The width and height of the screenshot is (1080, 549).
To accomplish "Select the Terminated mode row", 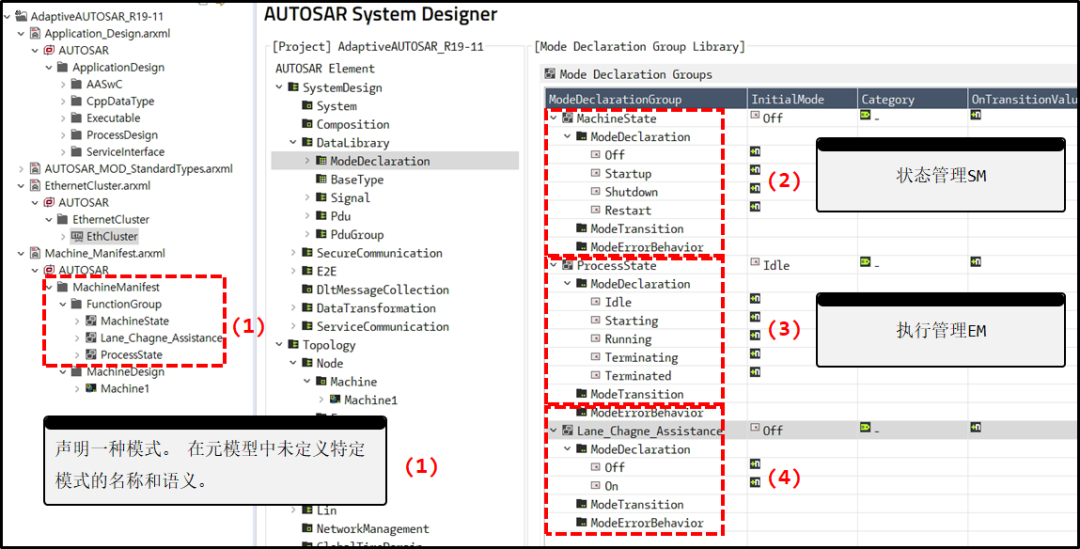I will point(638,375).
